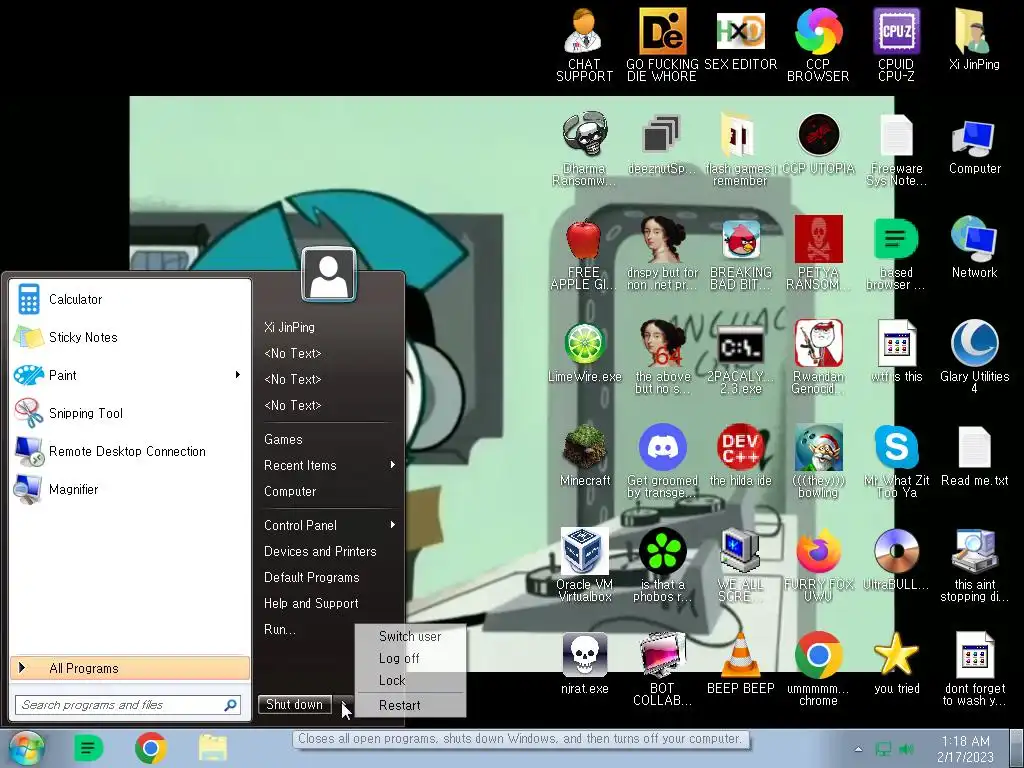The width and height of the screenshot is (1024, 768).
Task: Open shutdown options arrow beside Shut down
Action: point(345,705)
